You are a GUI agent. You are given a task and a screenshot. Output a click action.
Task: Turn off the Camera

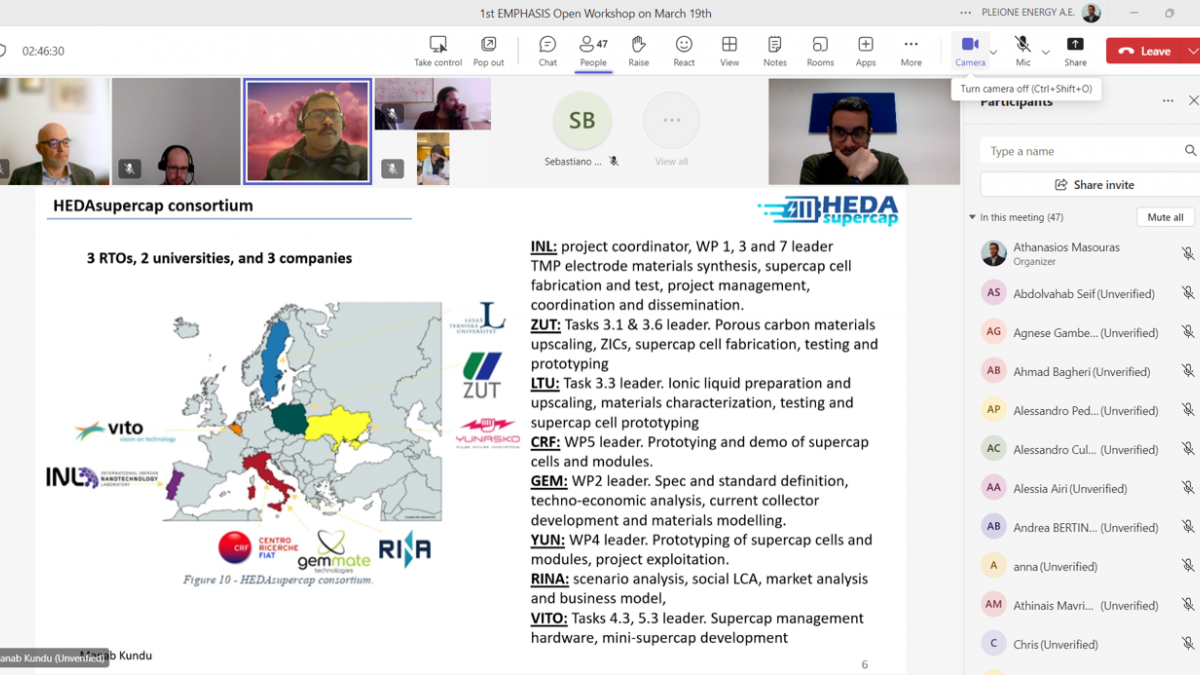(x=969, y=50)
